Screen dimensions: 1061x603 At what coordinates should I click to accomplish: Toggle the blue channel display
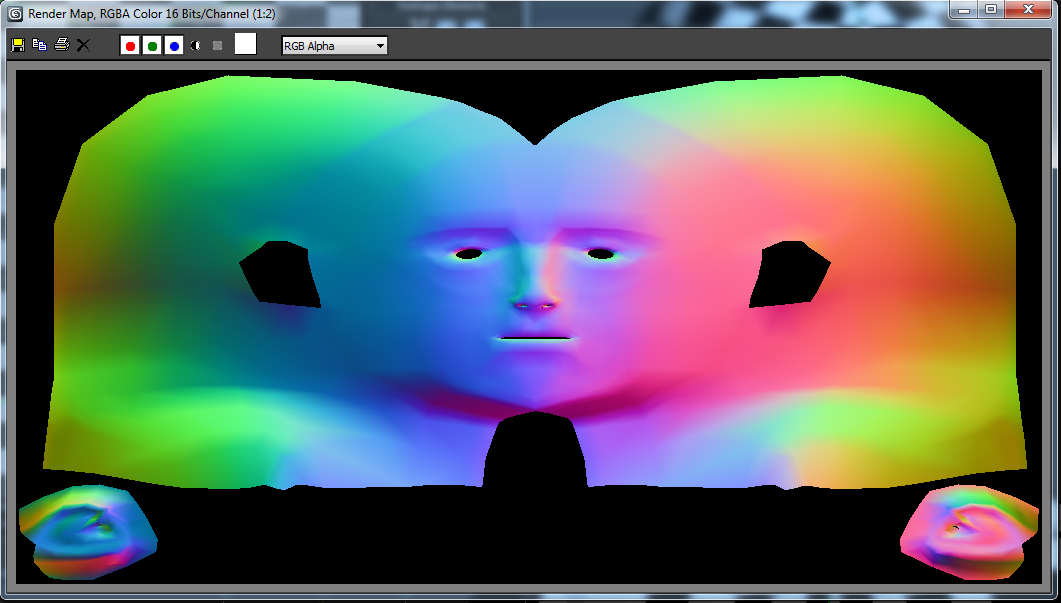(173, 45)
